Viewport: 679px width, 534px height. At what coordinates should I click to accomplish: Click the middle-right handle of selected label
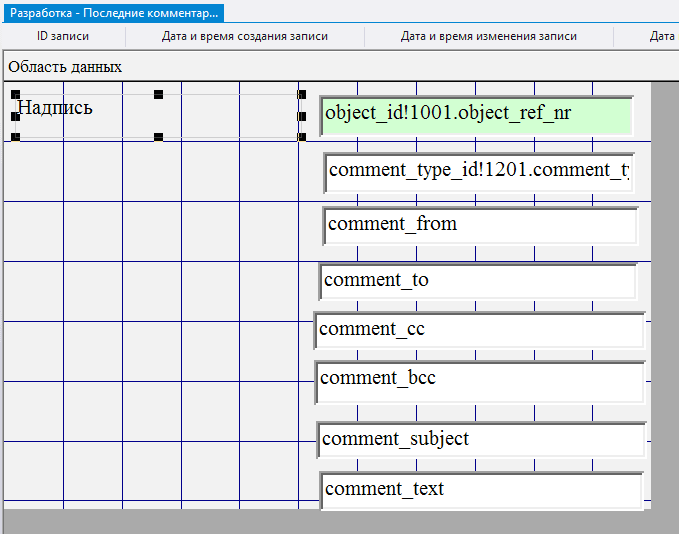302,116
